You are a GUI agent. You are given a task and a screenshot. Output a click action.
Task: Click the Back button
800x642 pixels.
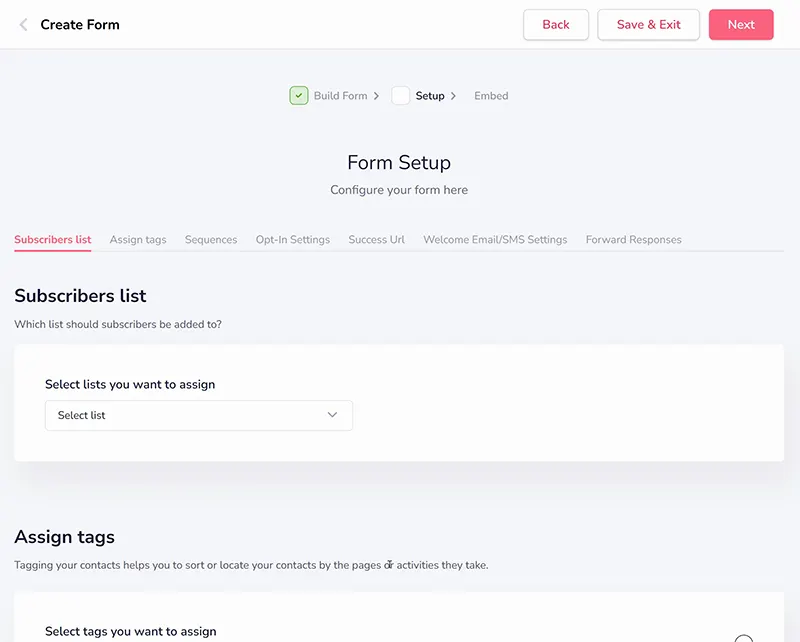(x=556, y=24)
